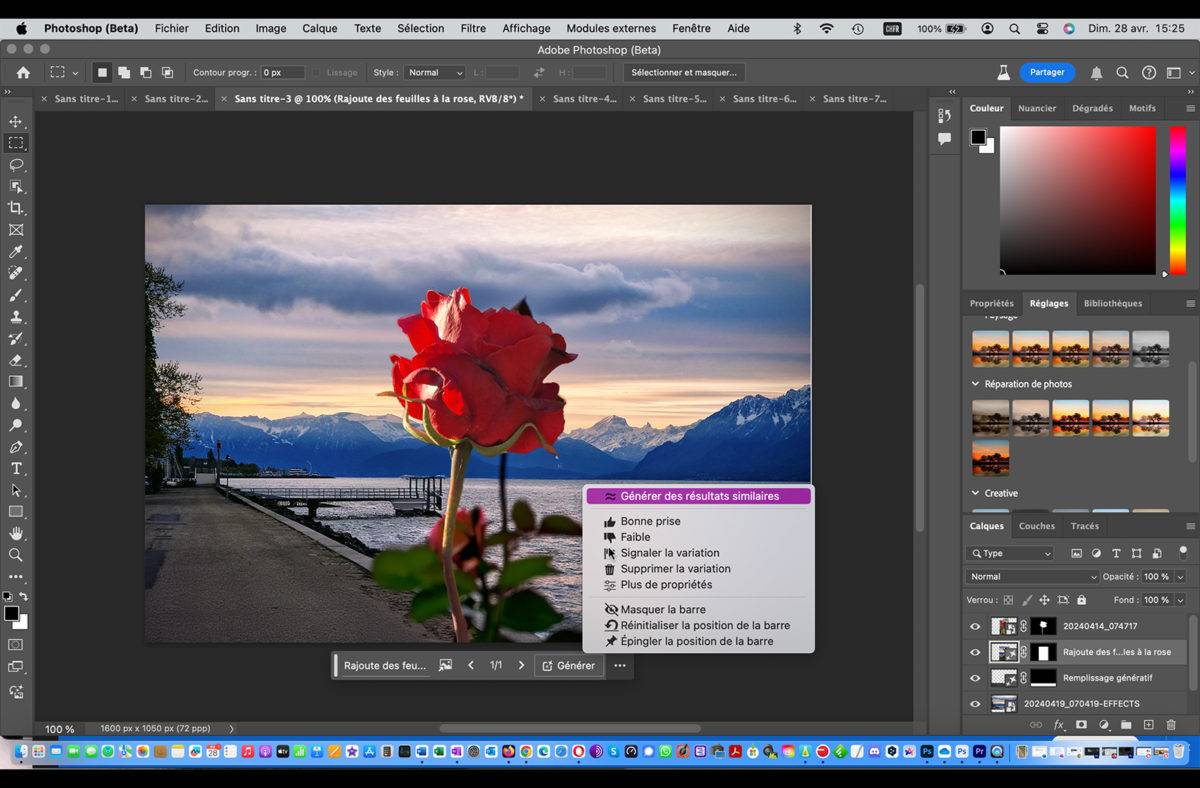Hide the Remplissage génératif layer
This screenshot has height=788, width=1200.
pyautogui.click(x=975, y=678)
